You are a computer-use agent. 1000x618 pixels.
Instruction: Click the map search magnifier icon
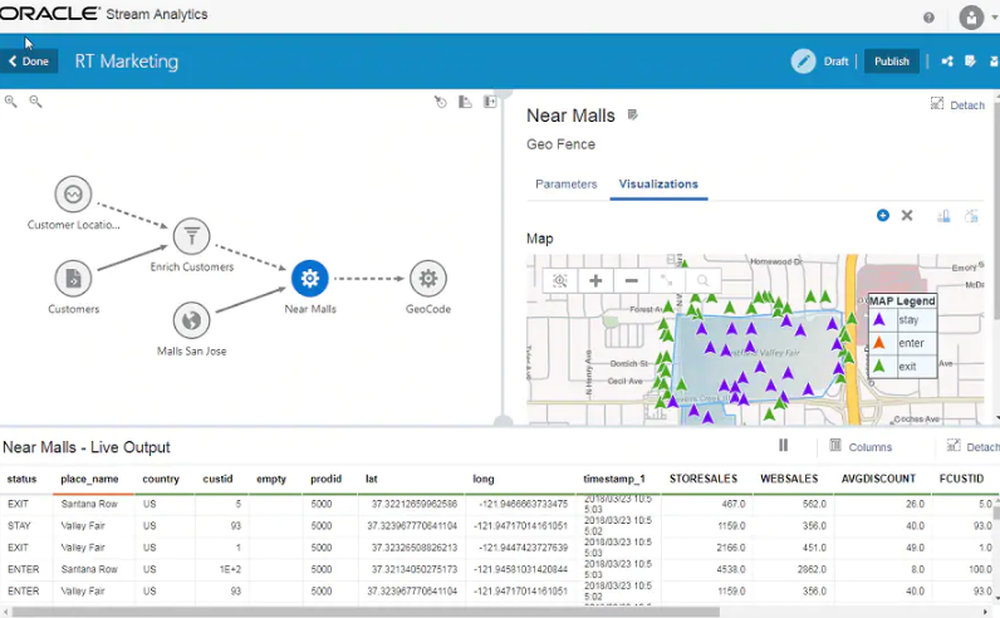703,281
